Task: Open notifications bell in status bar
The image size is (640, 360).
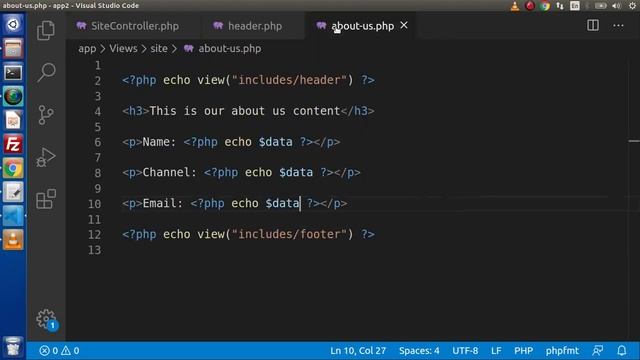Action: click(x=621, y=351)
